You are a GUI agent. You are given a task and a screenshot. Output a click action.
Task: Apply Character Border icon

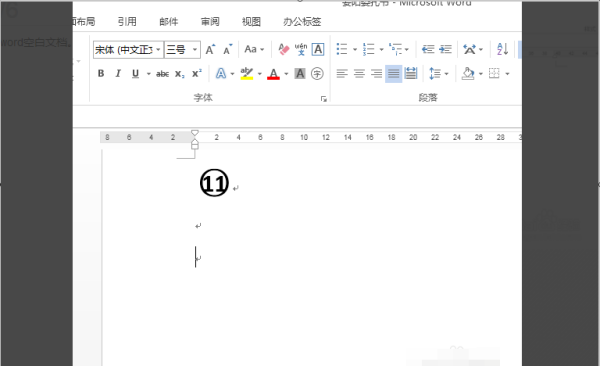[318, 49]
